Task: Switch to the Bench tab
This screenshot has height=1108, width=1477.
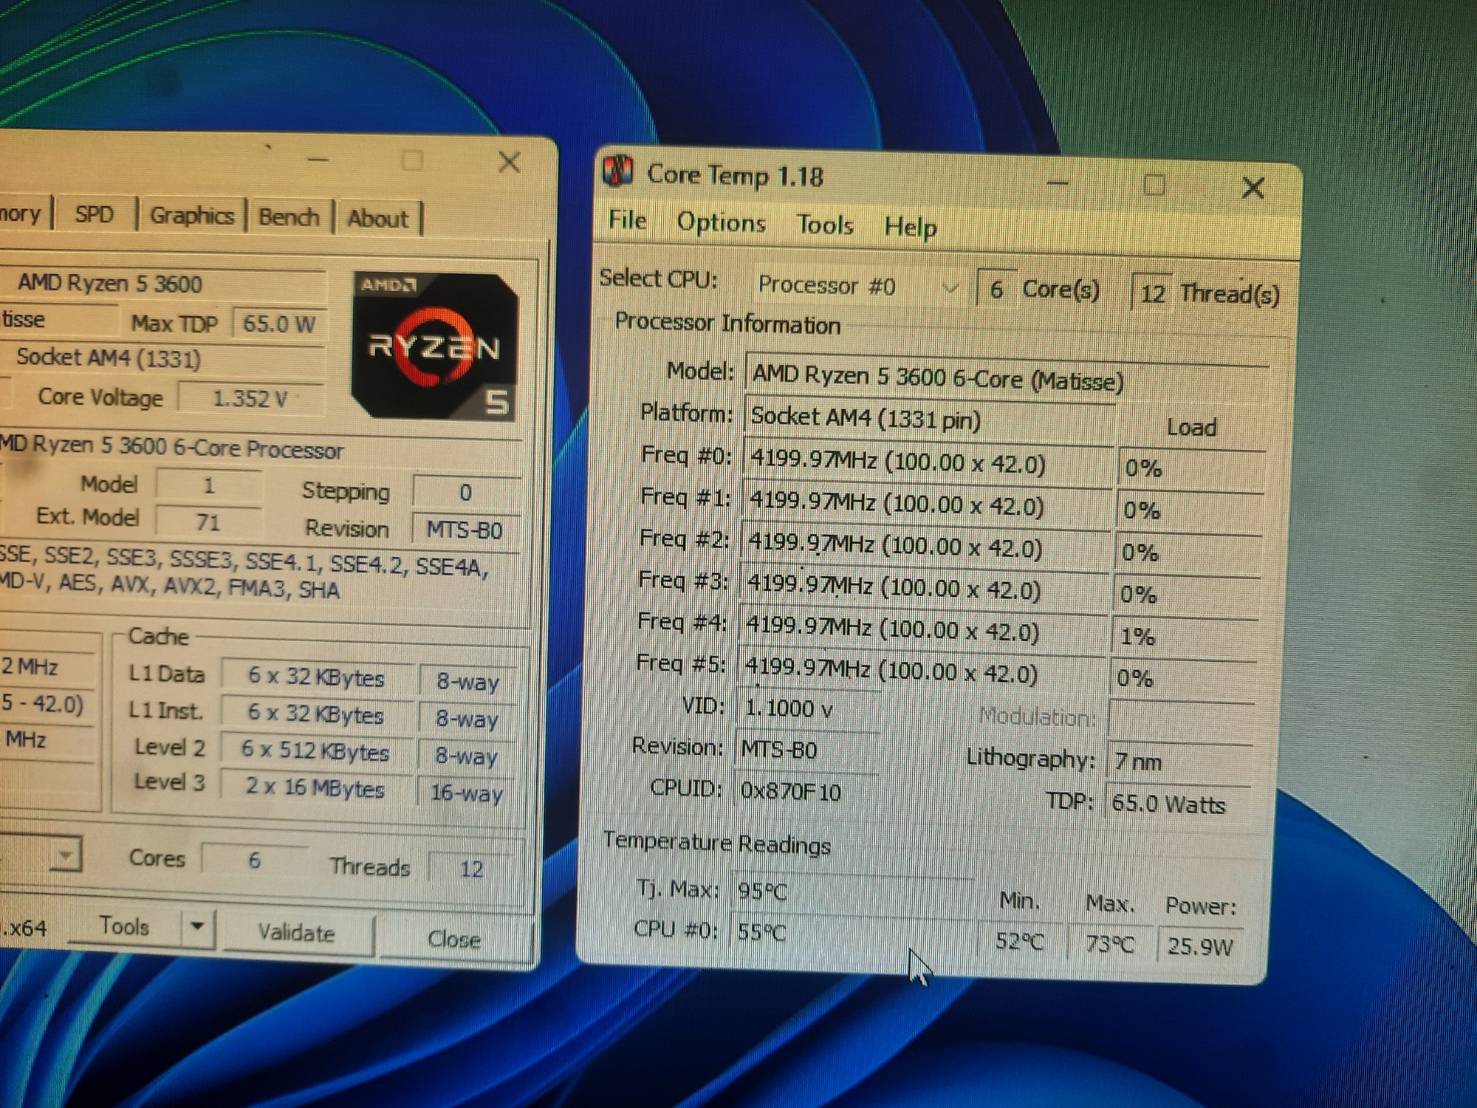Action: click(289, 217)
